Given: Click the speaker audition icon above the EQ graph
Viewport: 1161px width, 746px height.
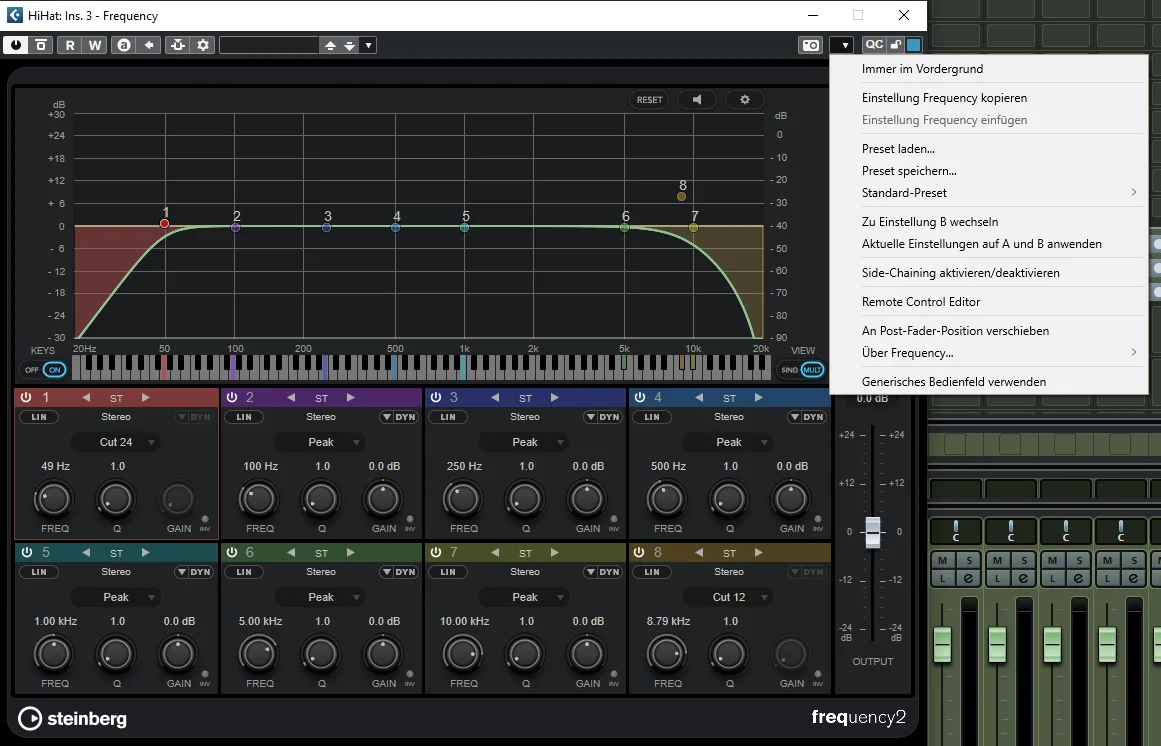Looking at the screenshot, I should tap(697, 99).
